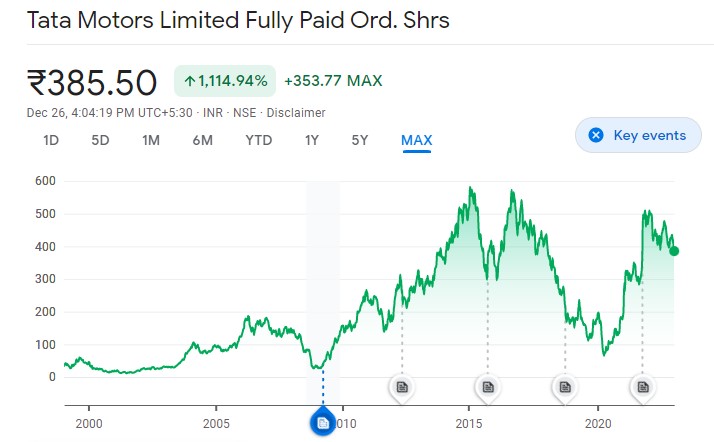Click the Tata Motors Limited stock title
Viewport: 714px width, 442px height.
[238, 21]
